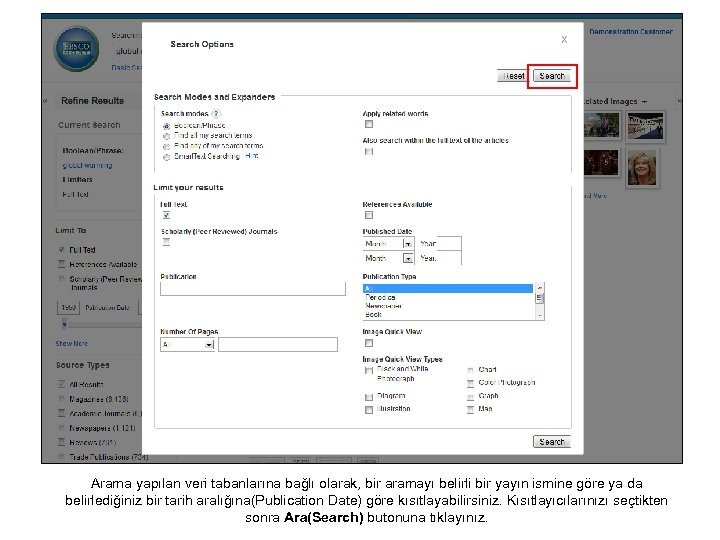Open the SmartText Searching Hint link
Image resolution: width=720 pixels, height=540 pixels.
(x=252, y=156)
